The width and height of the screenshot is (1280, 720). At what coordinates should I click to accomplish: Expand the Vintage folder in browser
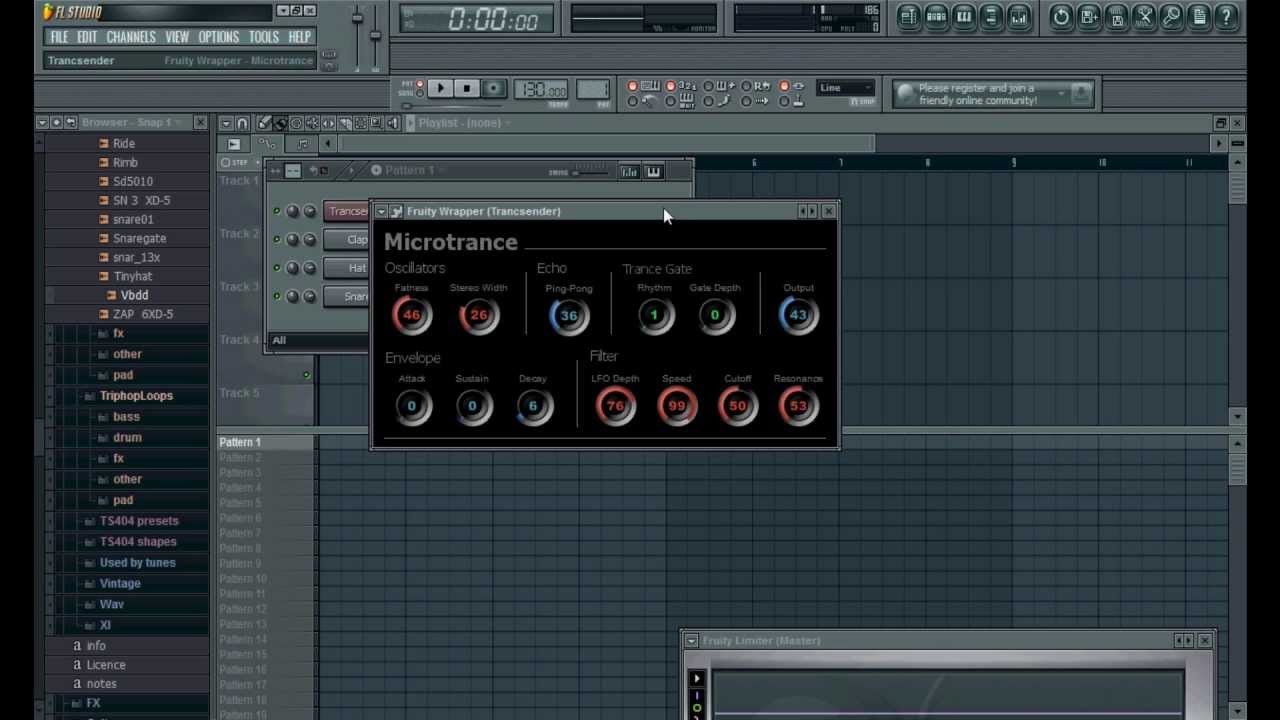point(119,584)
